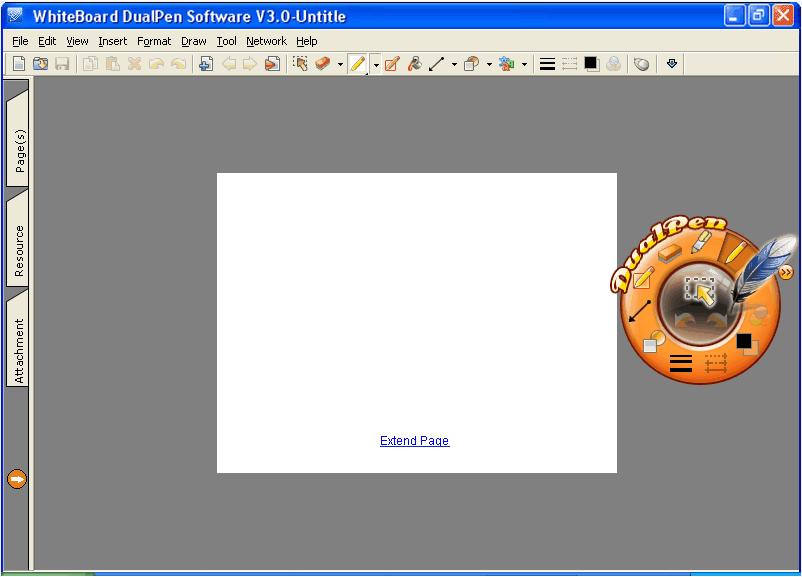Switch to the Resource side tab
This screenshot has width=802, height=577.
18,240
